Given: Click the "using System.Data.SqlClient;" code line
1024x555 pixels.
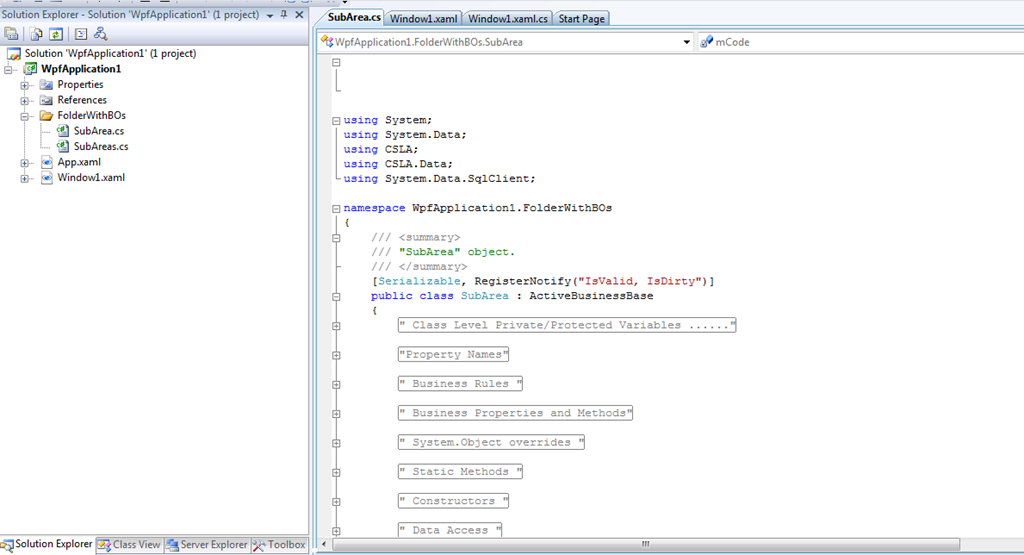Looking at the screenshot, I should (440, 178).
